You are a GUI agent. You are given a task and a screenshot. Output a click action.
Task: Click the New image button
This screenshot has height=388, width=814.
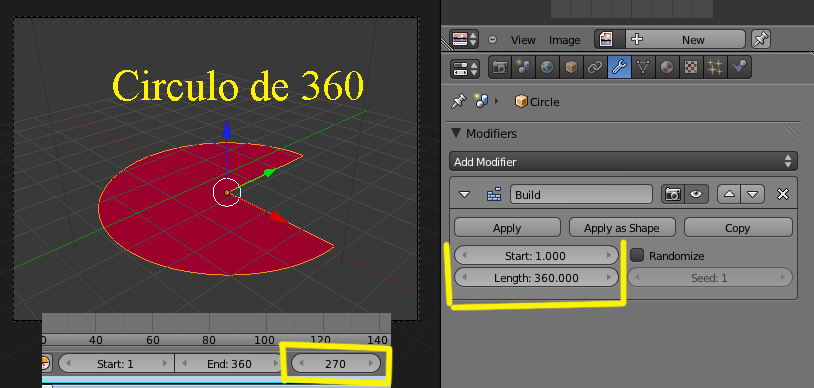686,39
